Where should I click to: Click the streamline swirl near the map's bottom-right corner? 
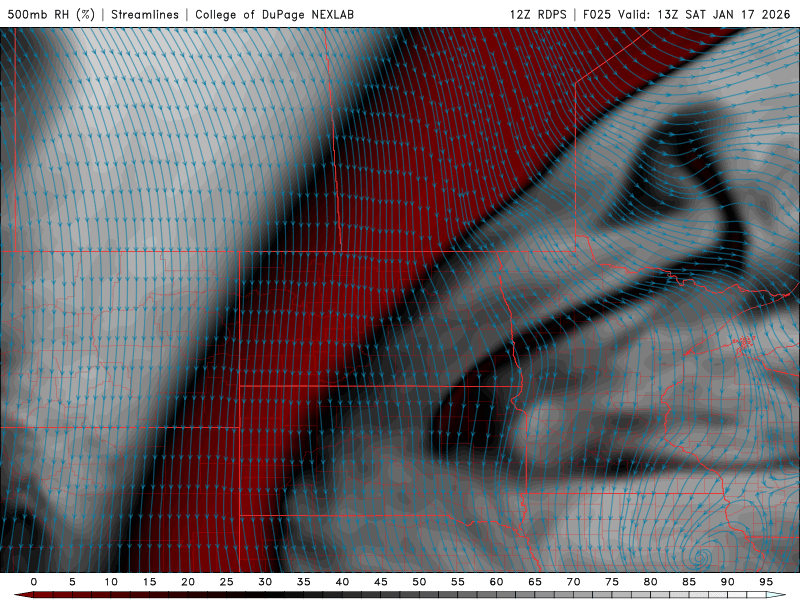pyautogui.click(x=702, y=556)
